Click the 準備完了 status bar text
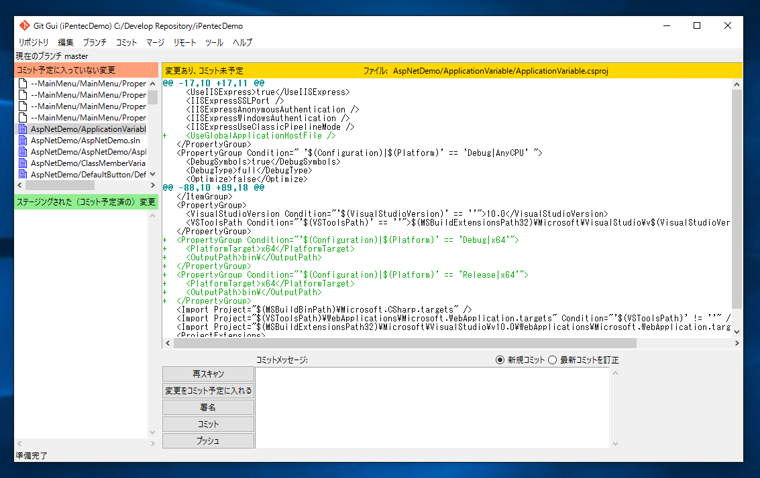Screen dimensions: 760x478 (x=32, y=456)
